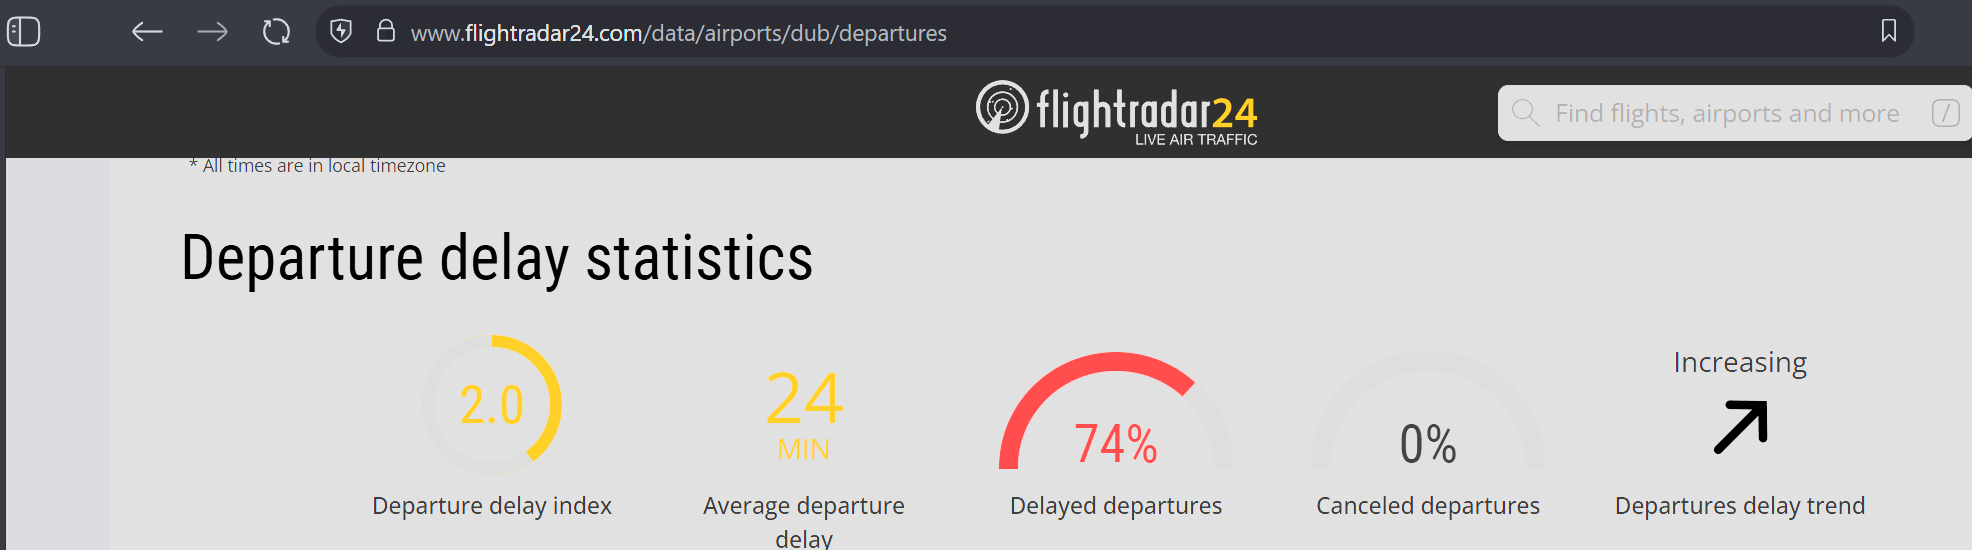Reload the page with refresh icon
This screenshot has height=550, width=1972.
click(277, 32)
